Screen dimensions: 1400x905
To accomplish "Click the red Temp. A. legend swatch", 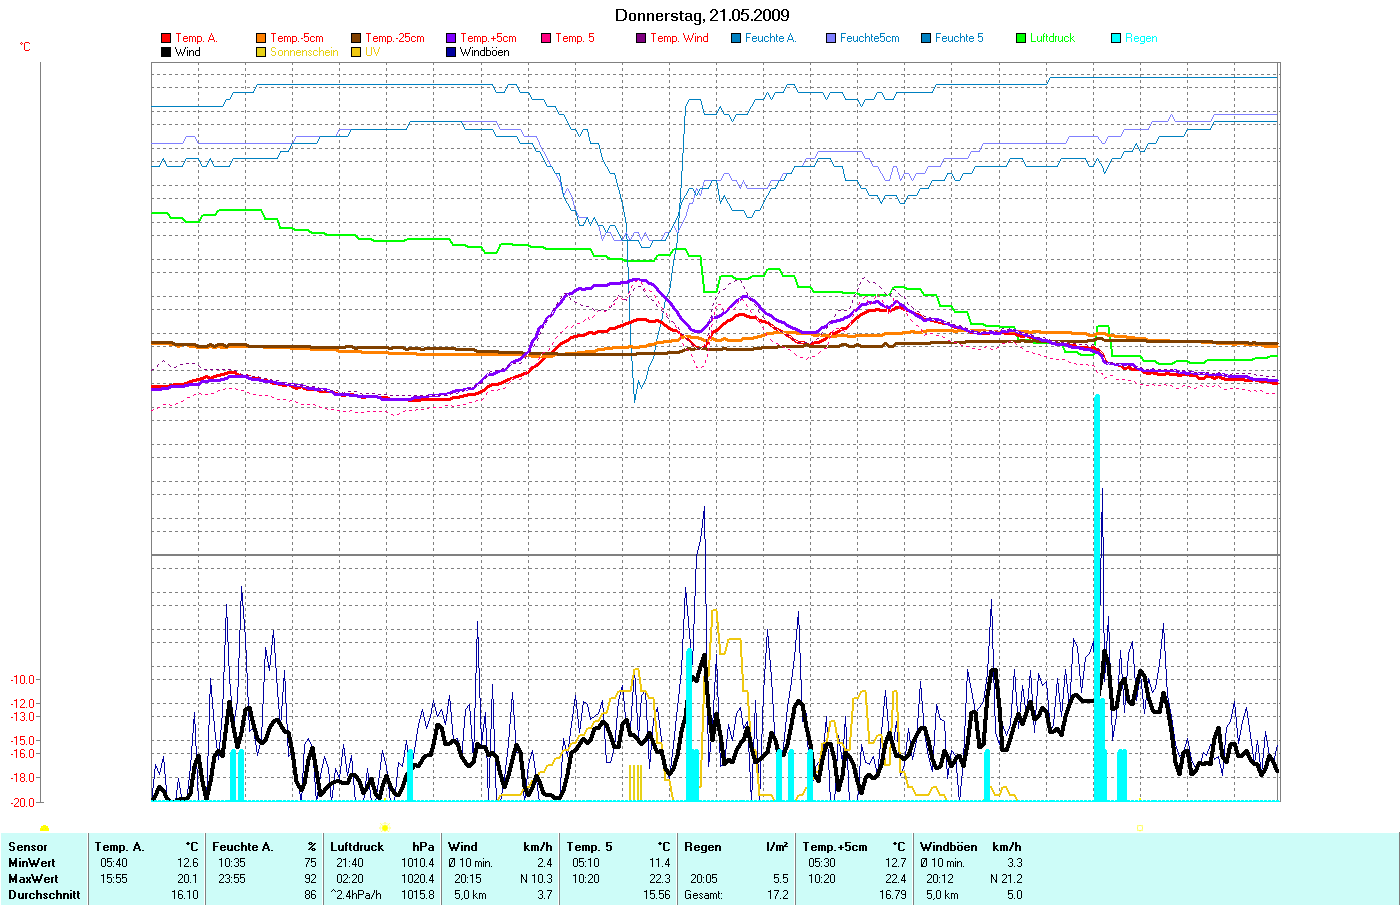I will (x=166, y=38).
